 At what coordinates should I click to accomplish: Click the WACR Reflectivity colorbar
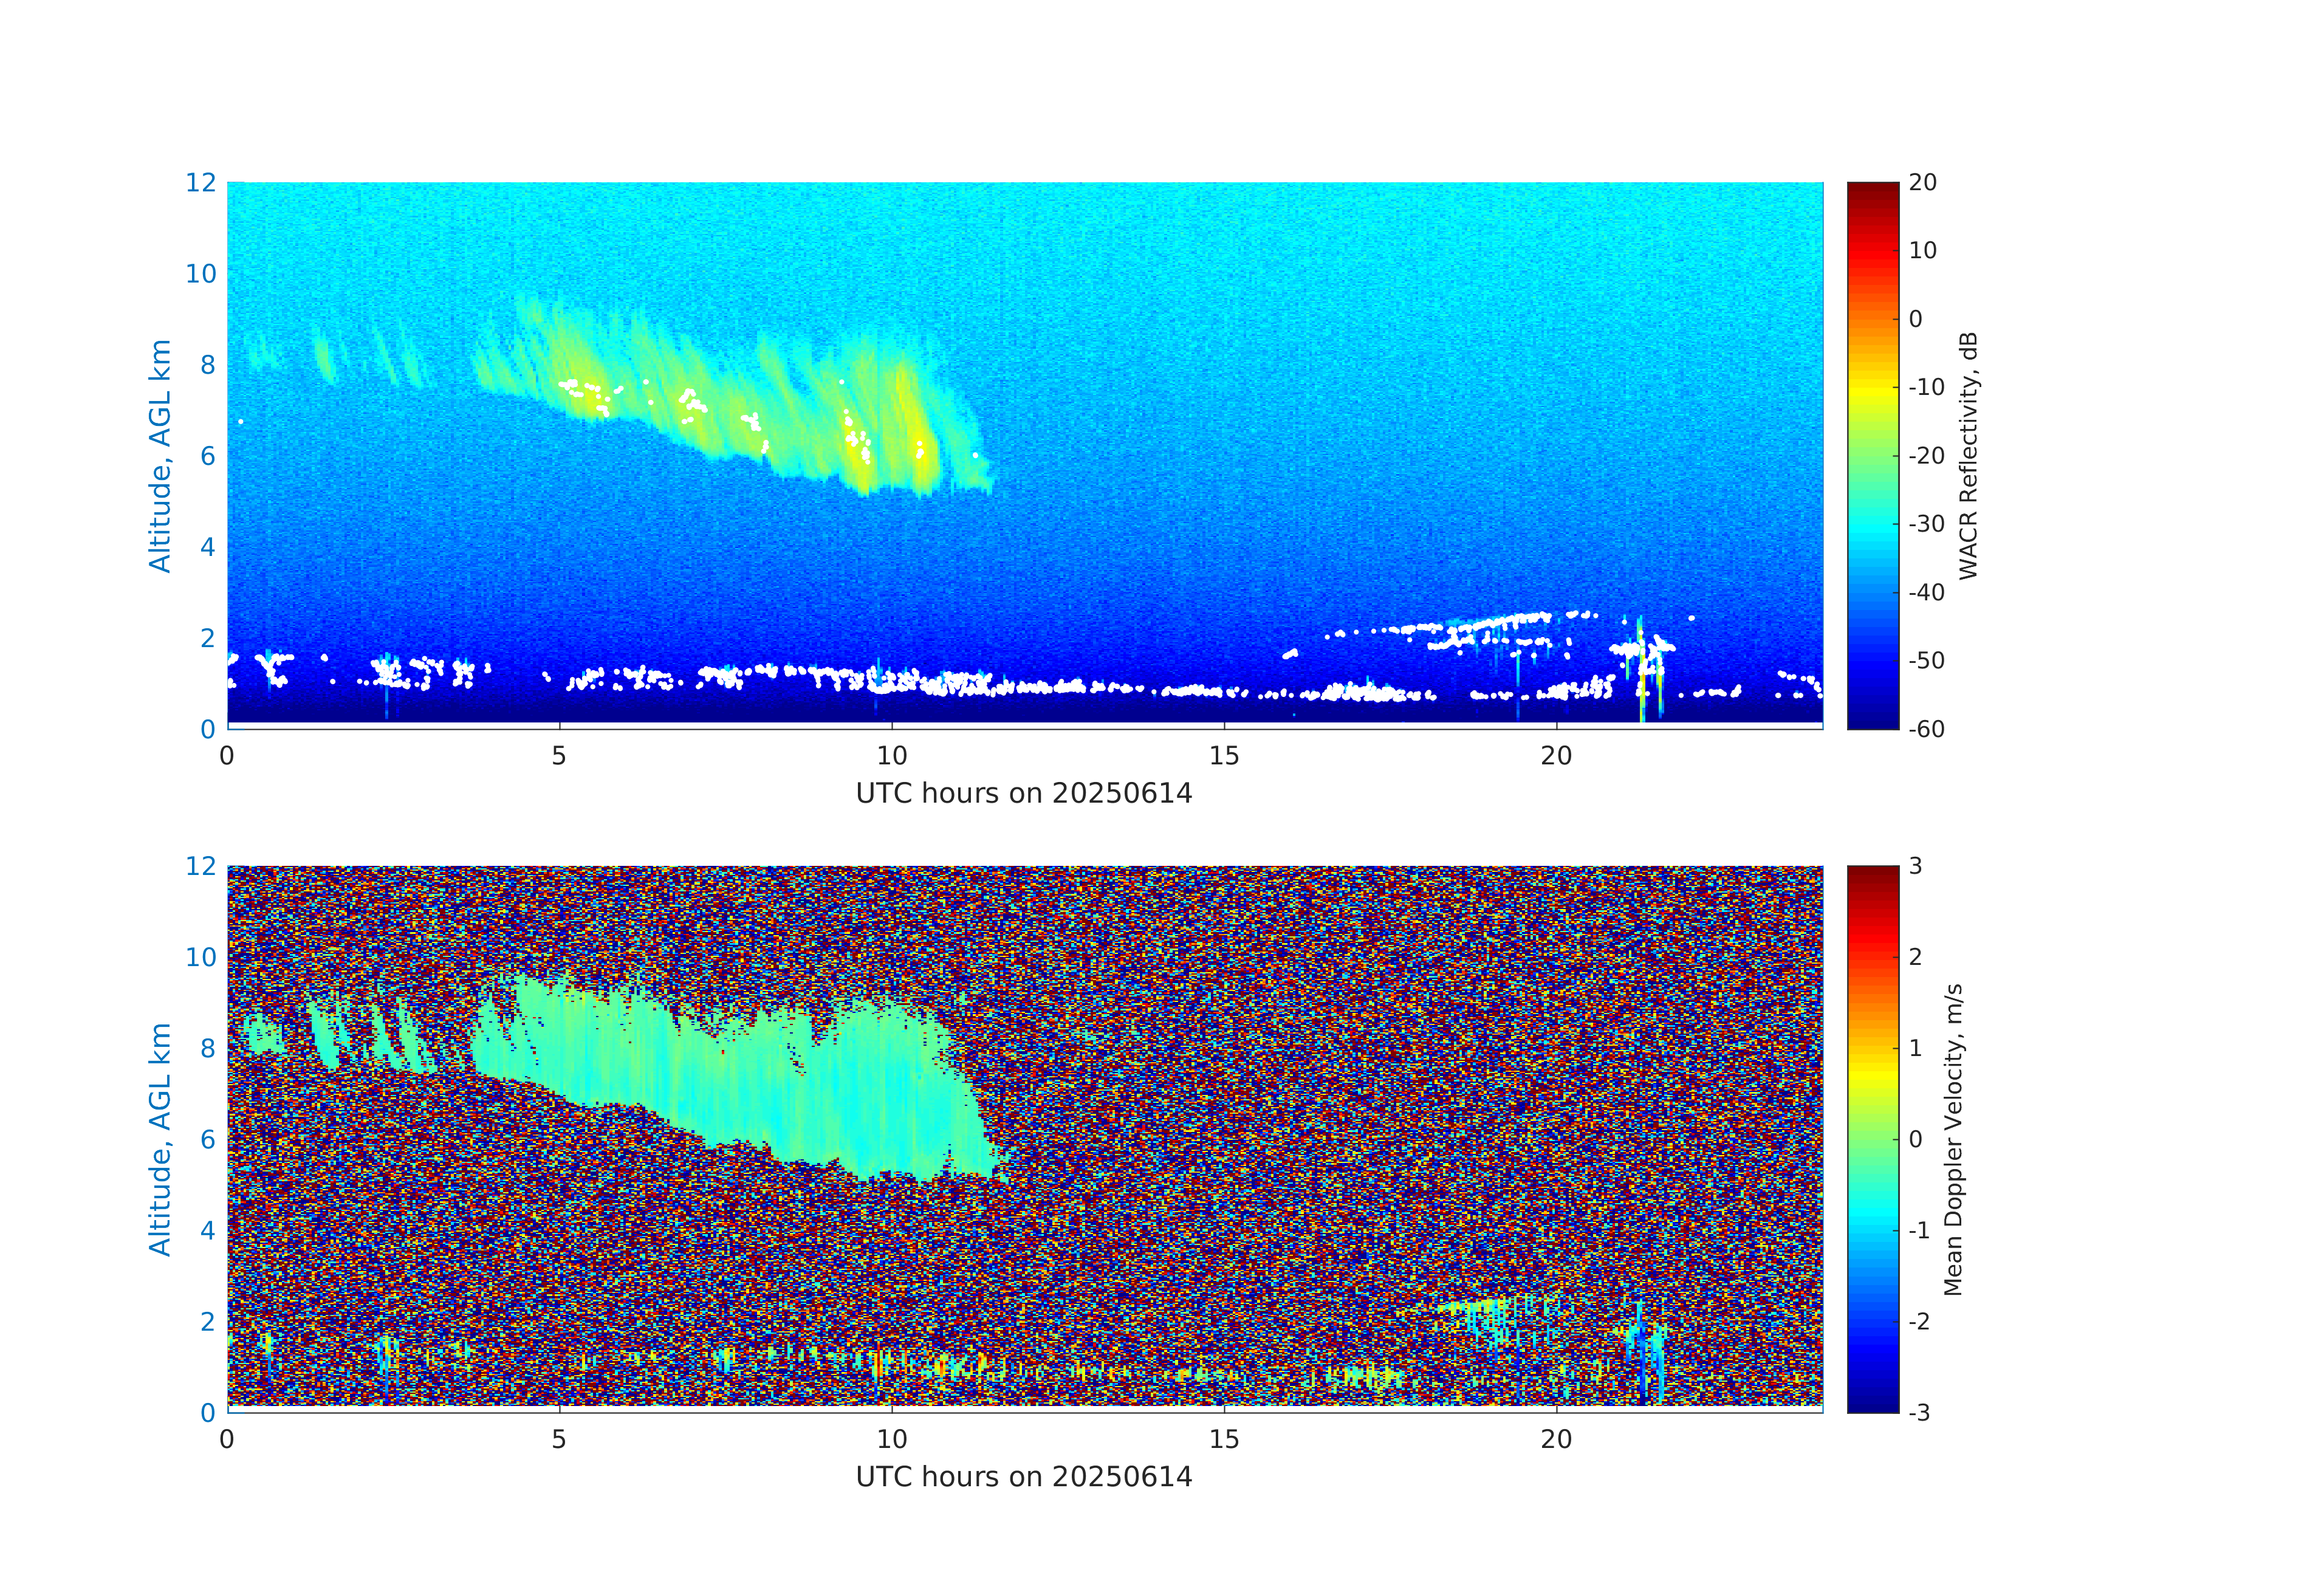pos(1872,455)
